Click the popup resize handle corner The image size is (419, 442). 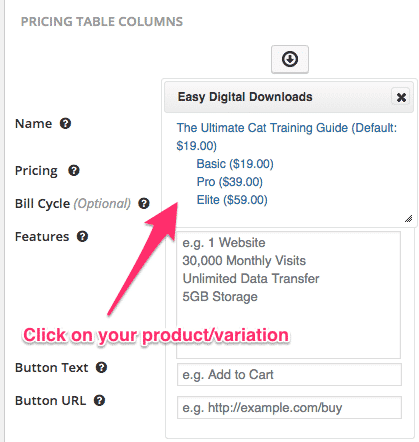pos(409,219)
